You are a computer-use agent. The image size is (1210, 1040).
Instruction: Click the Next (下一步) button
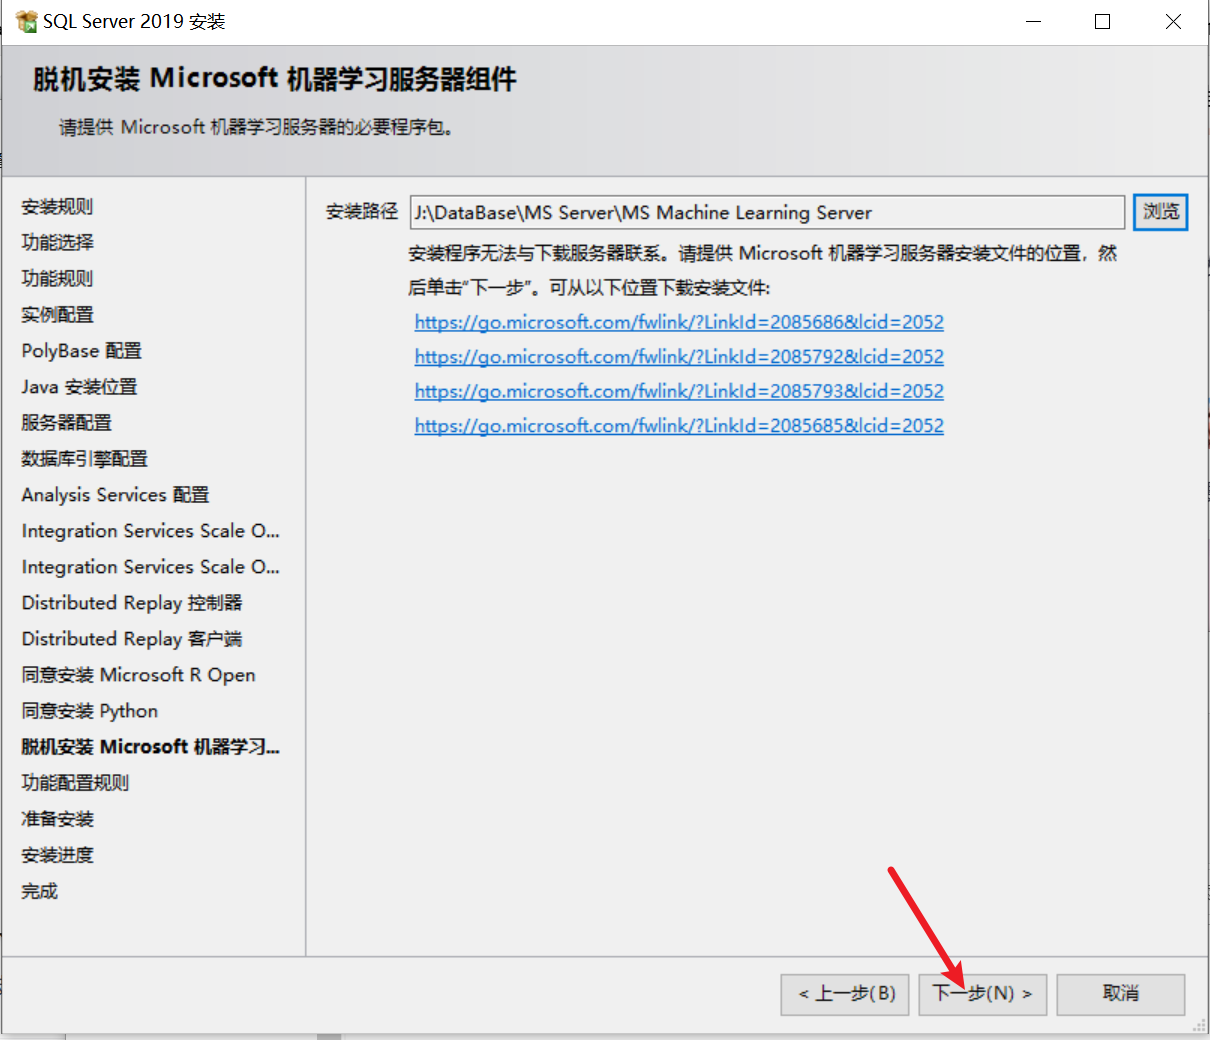tap(982, 994)
